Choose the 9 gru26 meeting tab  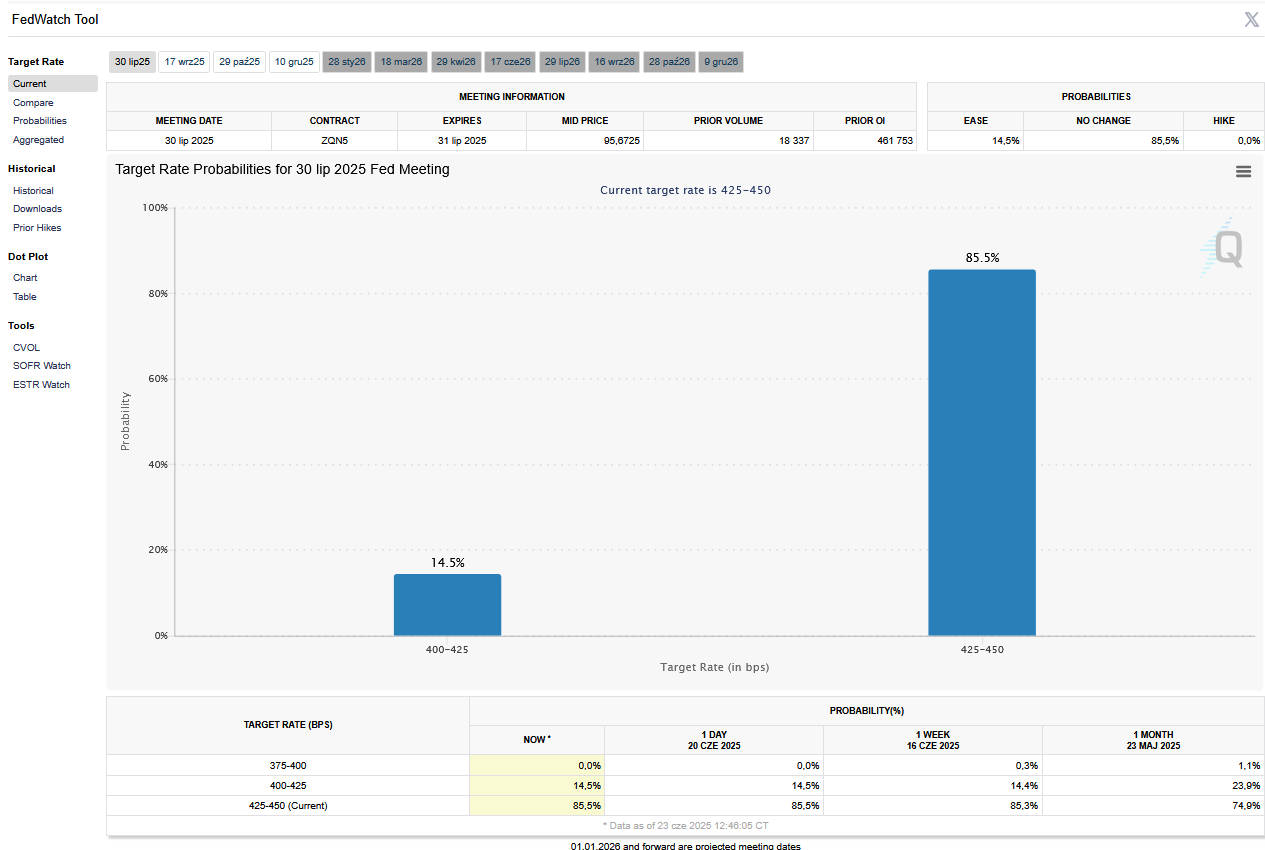tap(721, 62)
